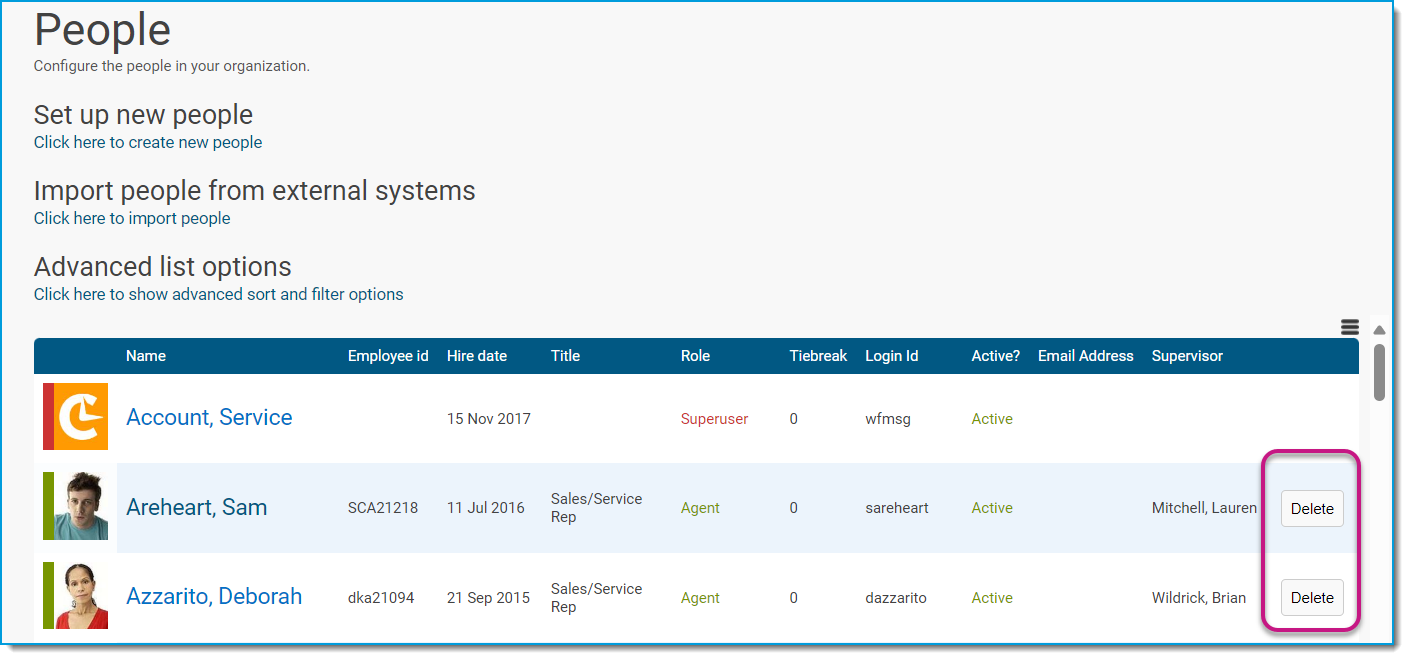Viewport: 1408px width, 659px height.
Task: Open Account, Service person record
Action: pos(209,417)
